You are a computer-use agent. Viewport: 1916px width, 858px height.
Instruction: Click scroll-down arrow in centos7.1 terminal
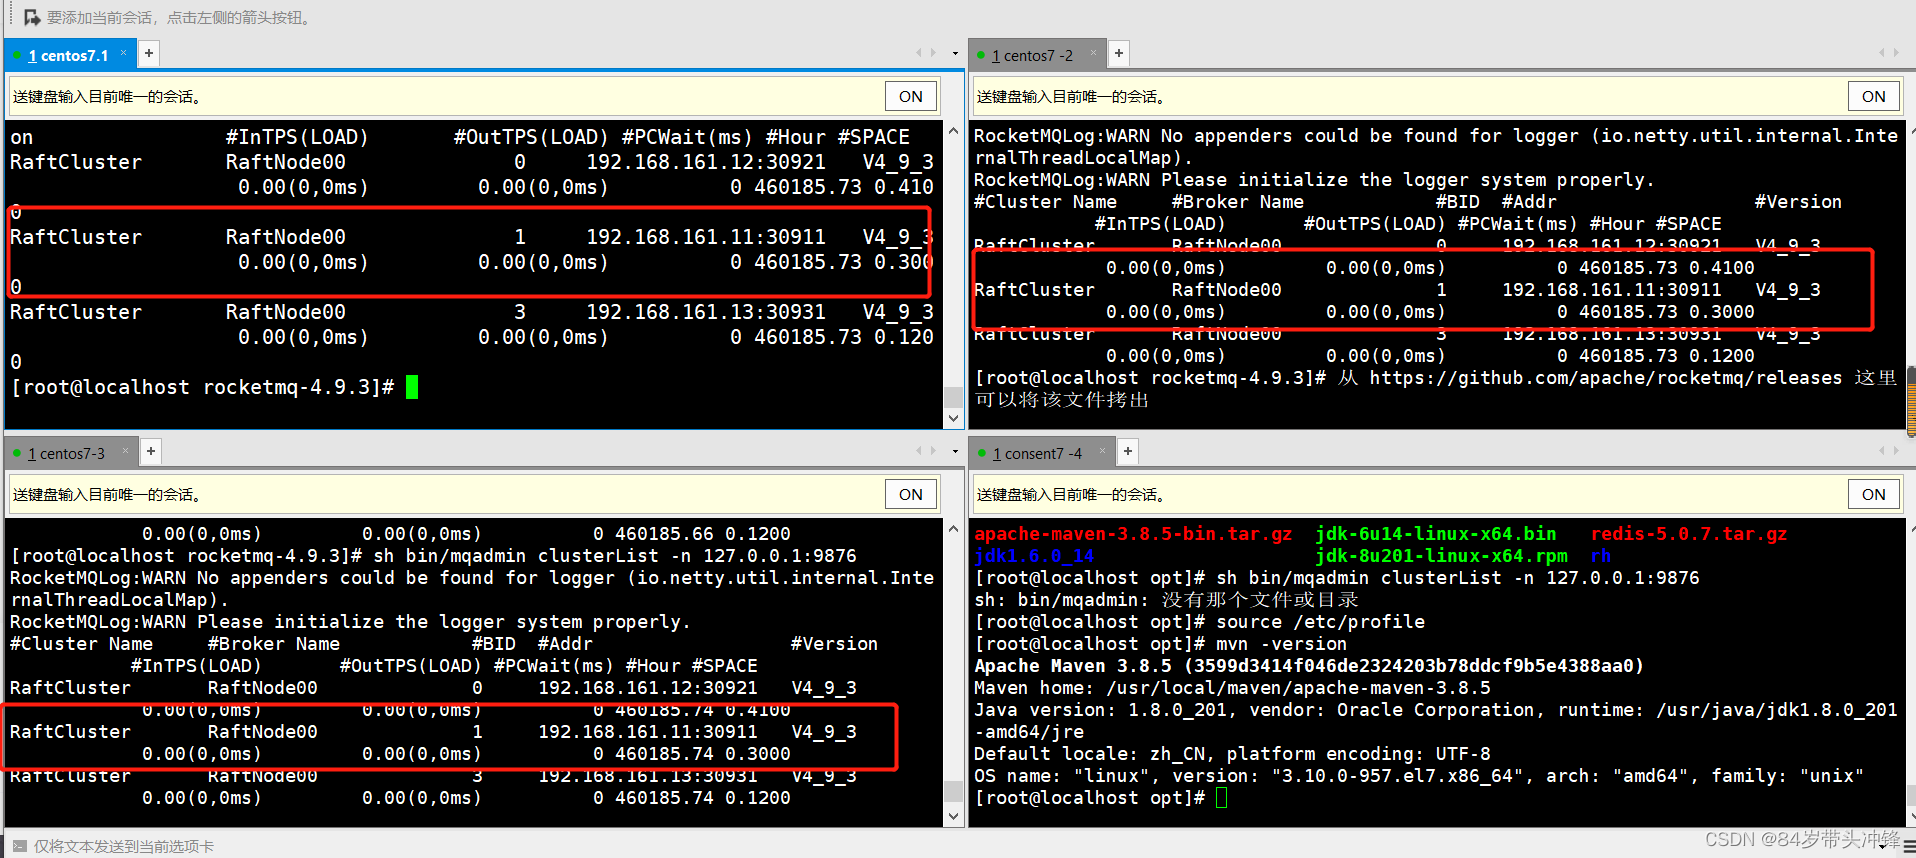coord(954,418)
